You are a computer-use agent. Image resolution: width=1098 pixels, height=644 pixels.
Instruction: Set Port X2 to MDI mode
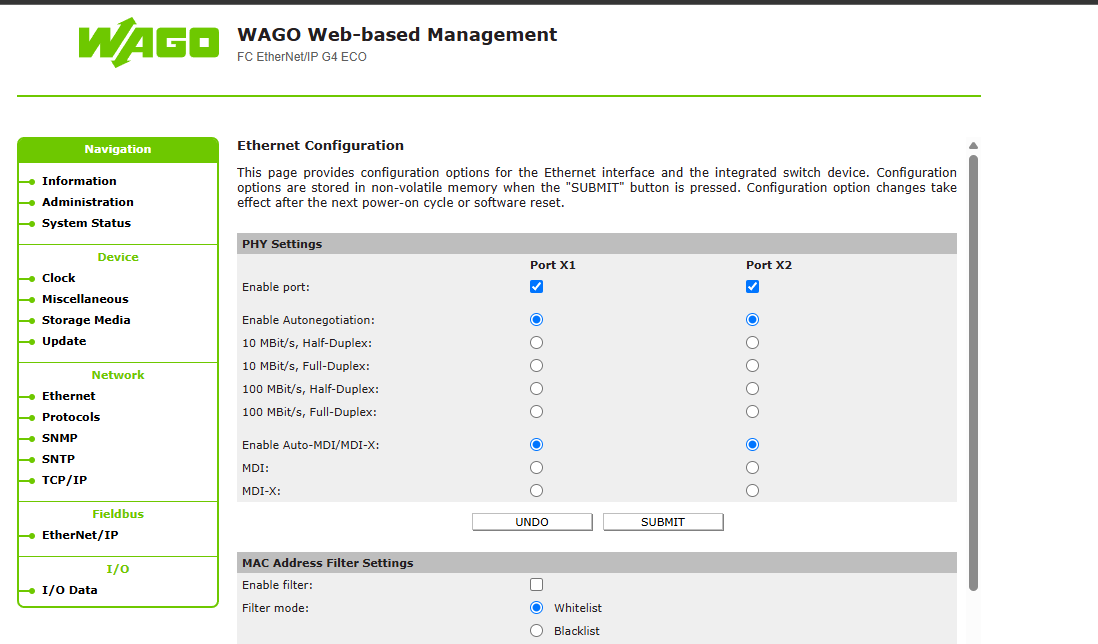(x=753, y=468)
